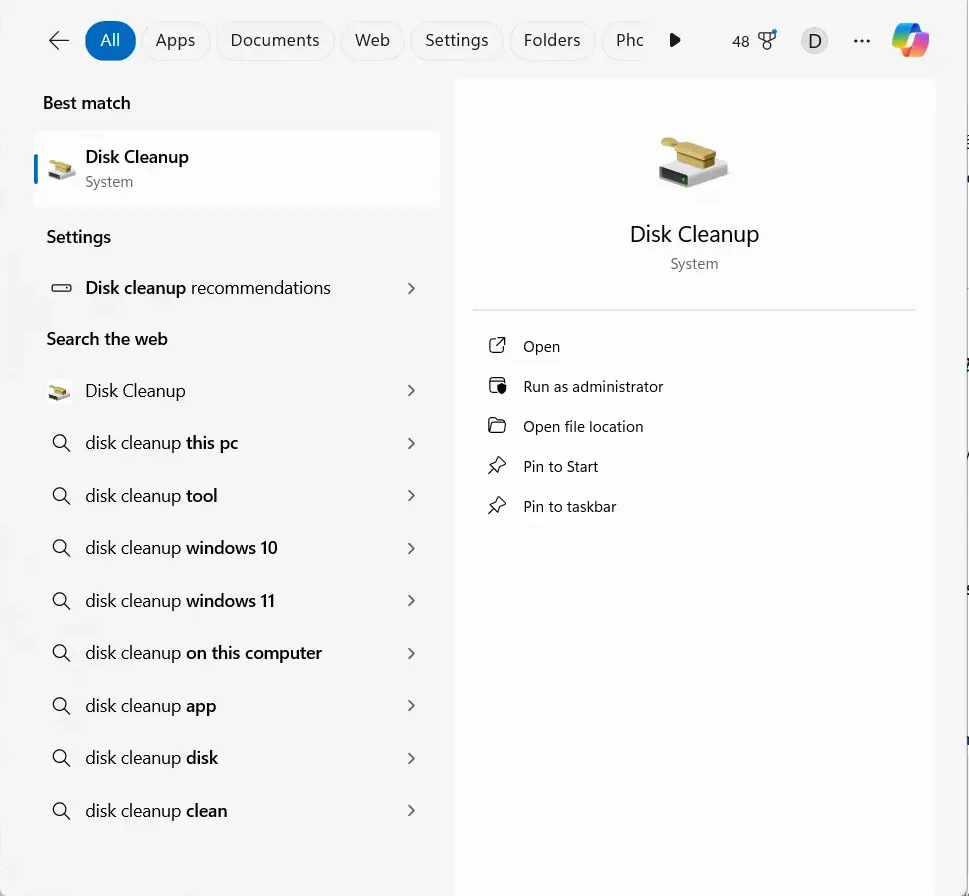The width and height of the screenshot is (969, 896).
Task: Switch to the Documents filter tab
Action: pos(275,40)
